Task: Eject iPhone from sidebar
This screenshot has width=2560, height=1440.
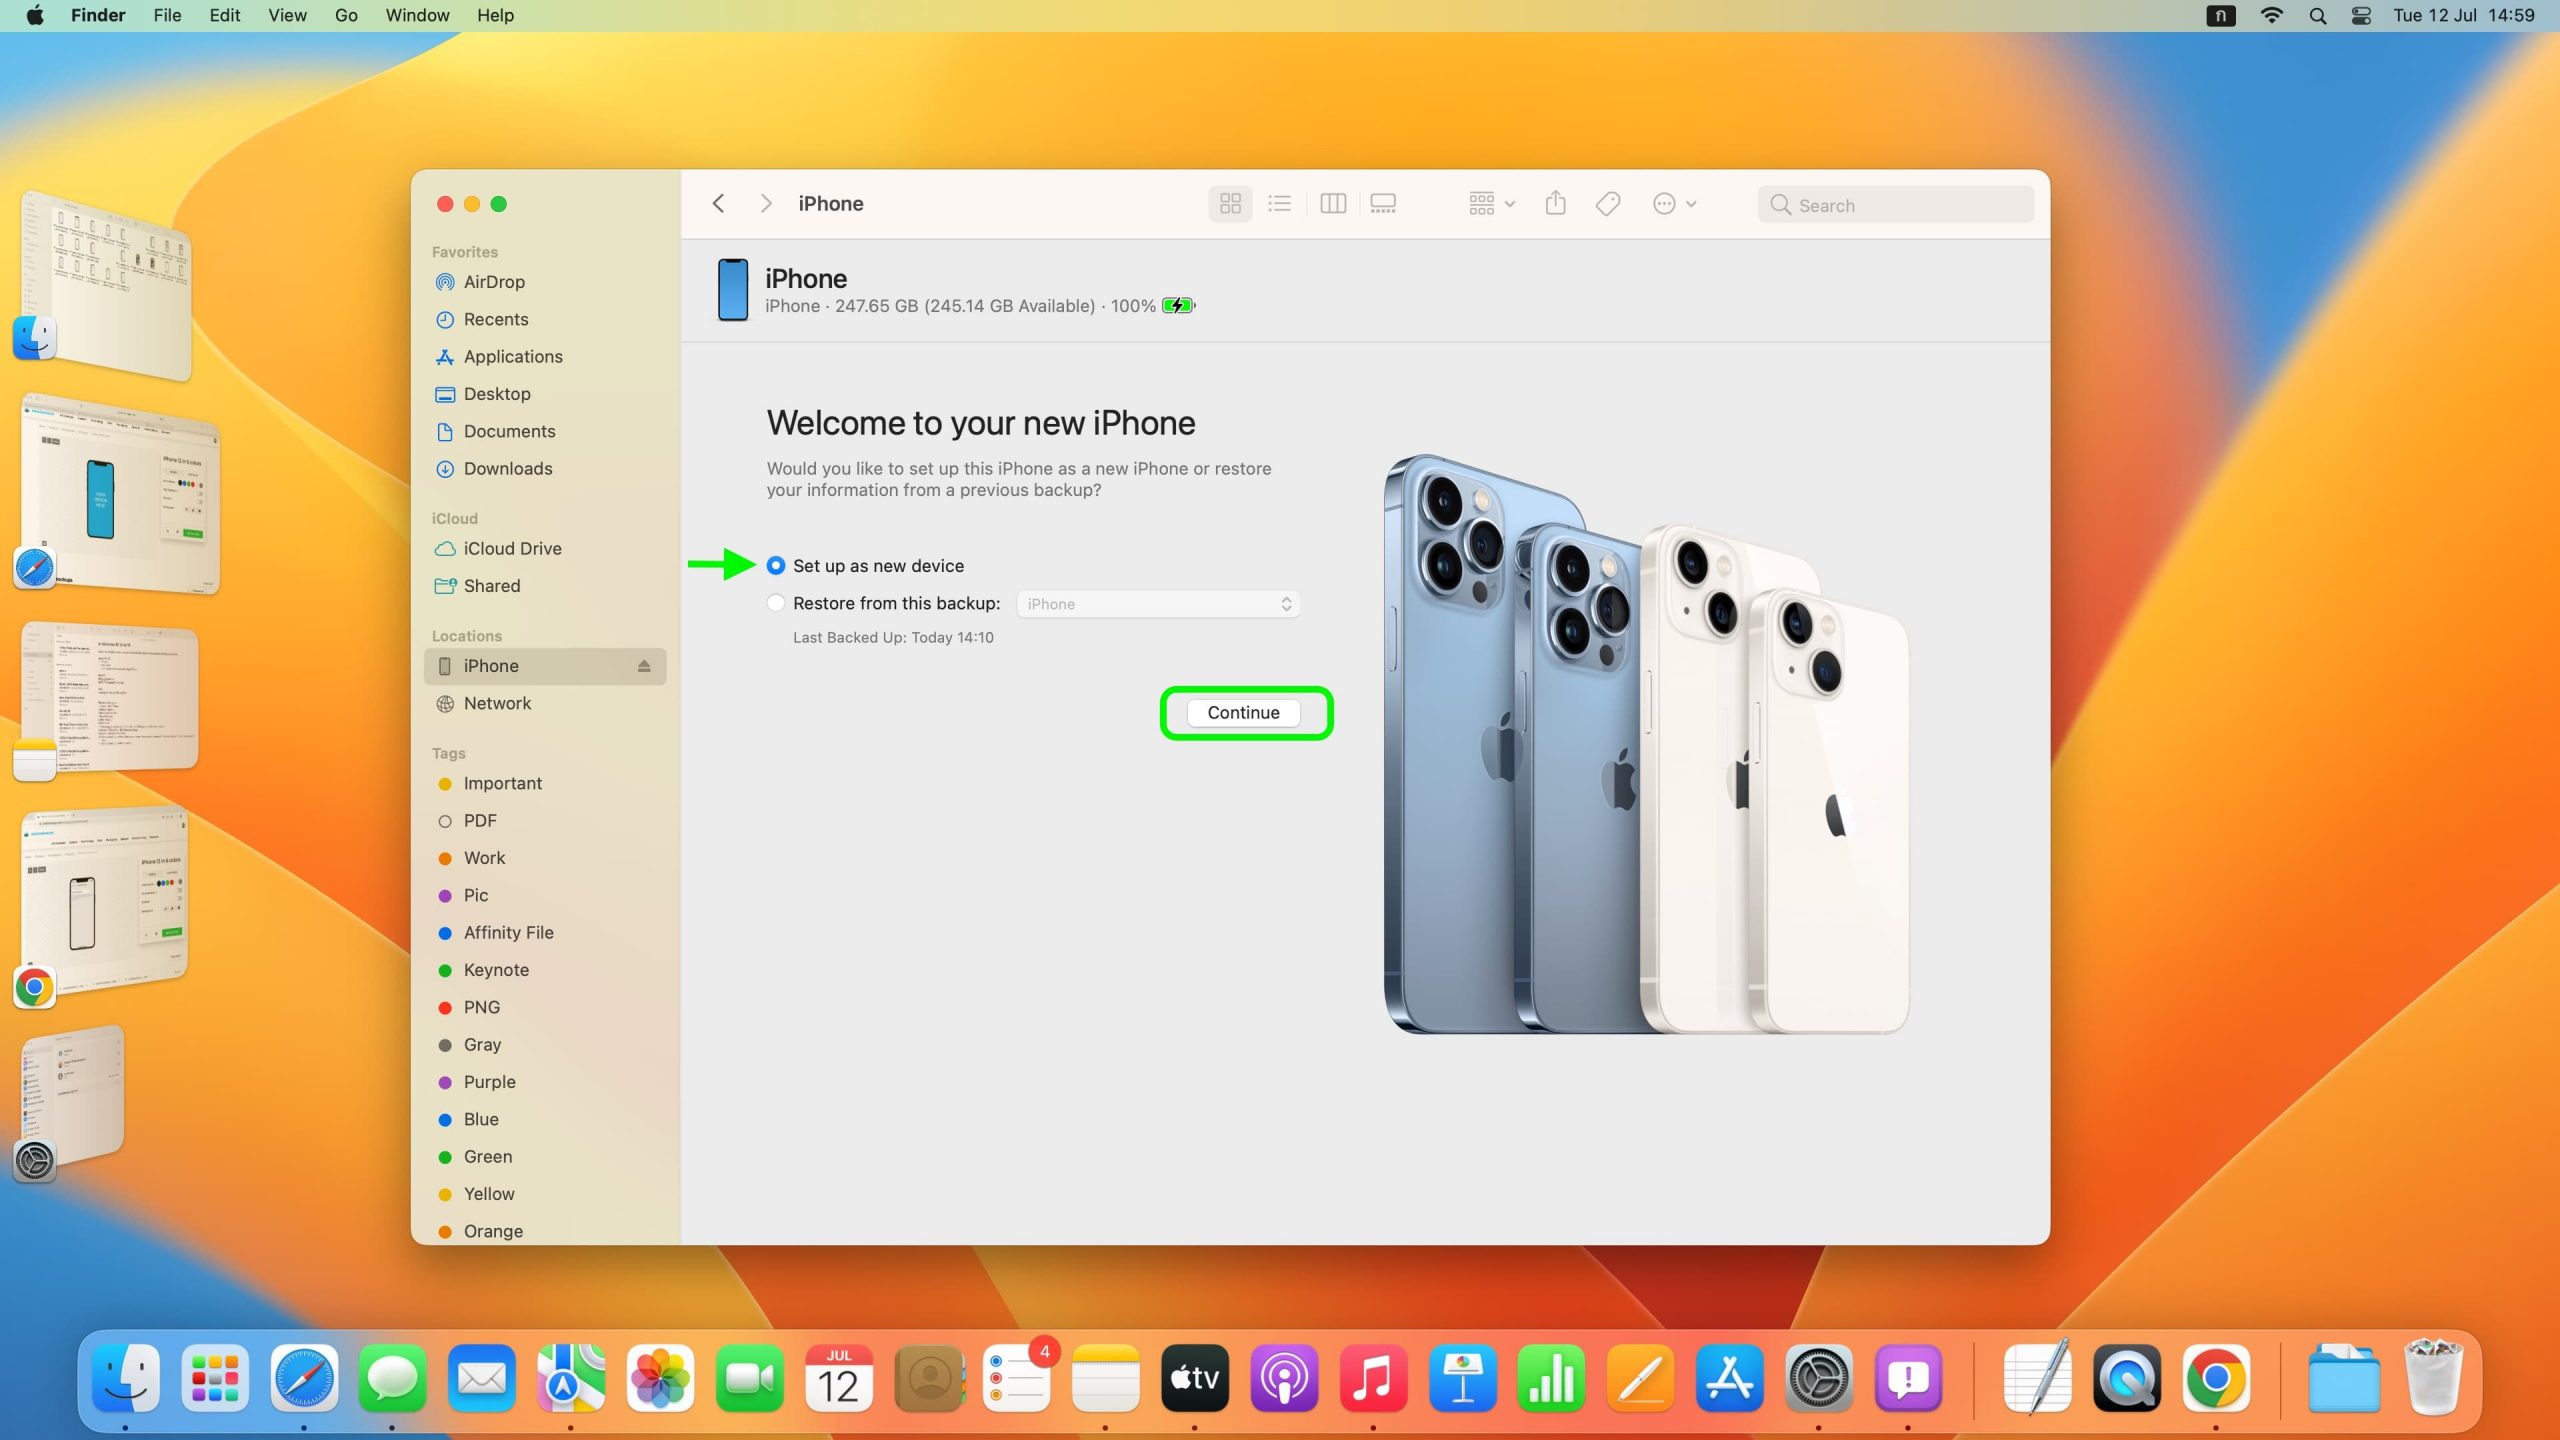Action: pyautogui.click(x=644, y=666)
